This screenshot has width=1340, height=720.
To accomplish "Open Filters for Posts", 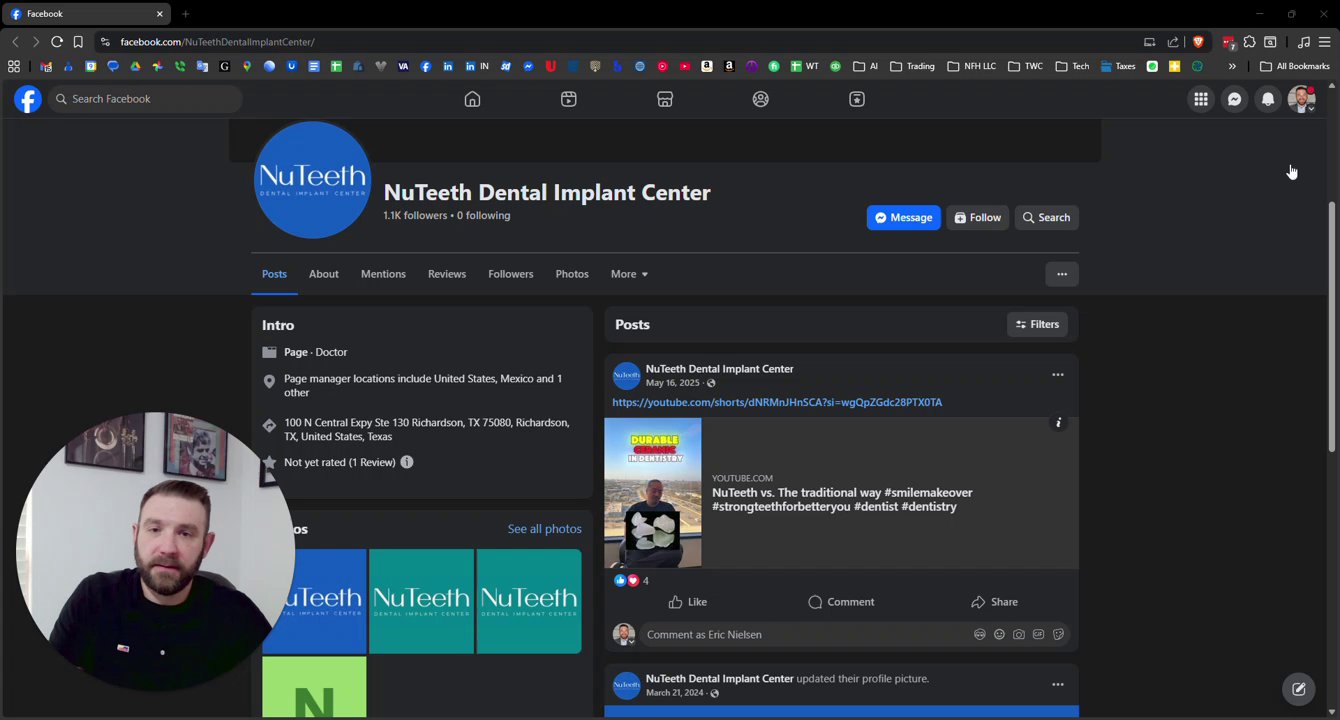I will point(1037,324).
